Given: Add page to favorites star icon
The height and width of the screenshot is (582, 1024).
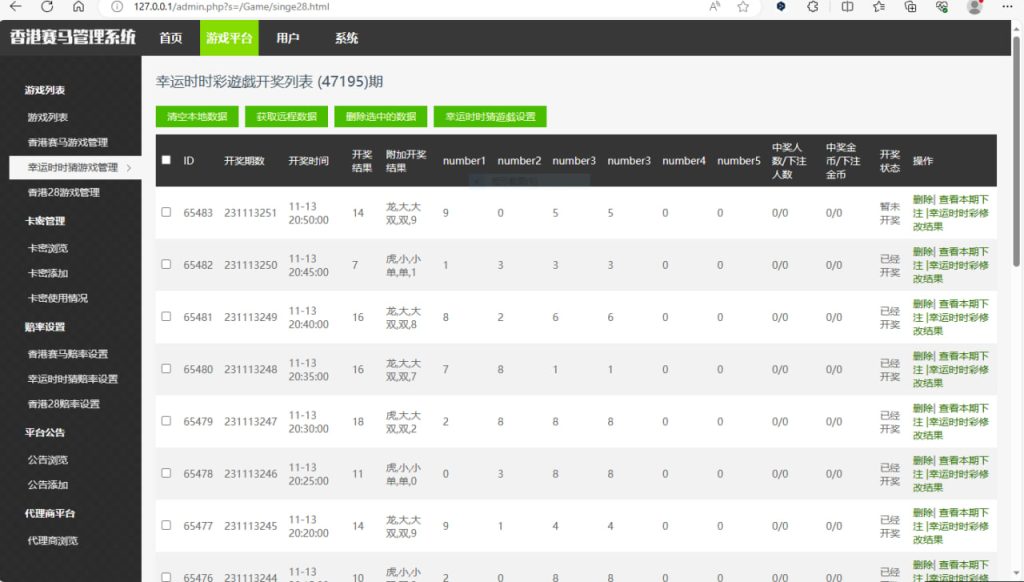Looking at the screenshot, I should coord(743,7).
